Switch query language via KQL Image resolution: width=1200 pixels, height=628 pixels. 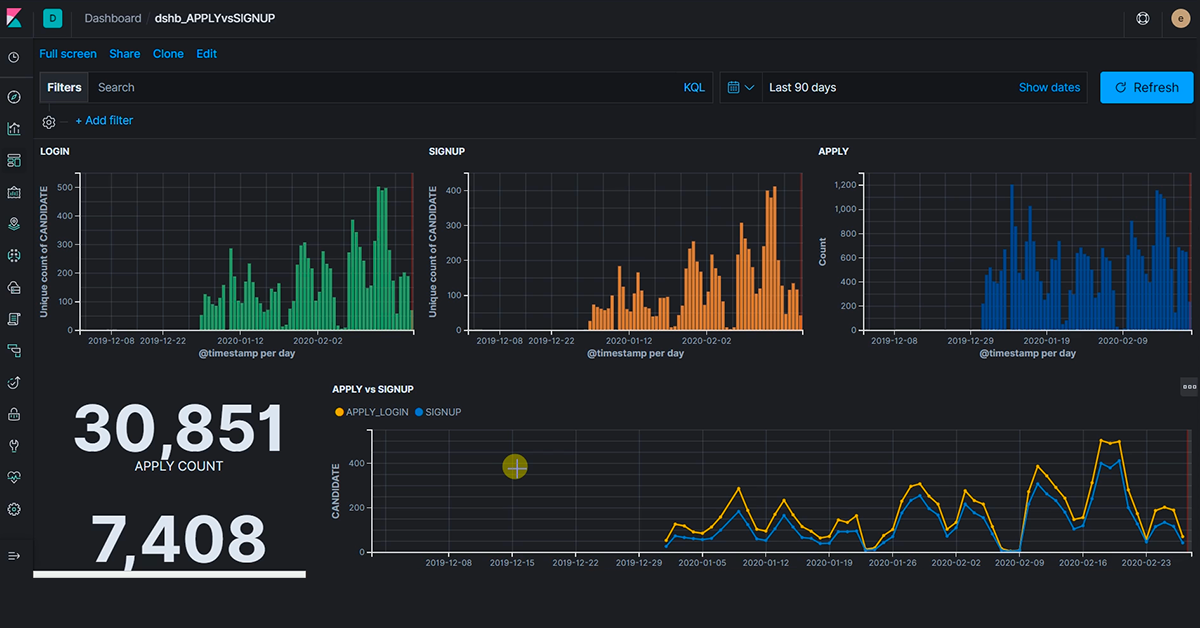click(694, 88)
